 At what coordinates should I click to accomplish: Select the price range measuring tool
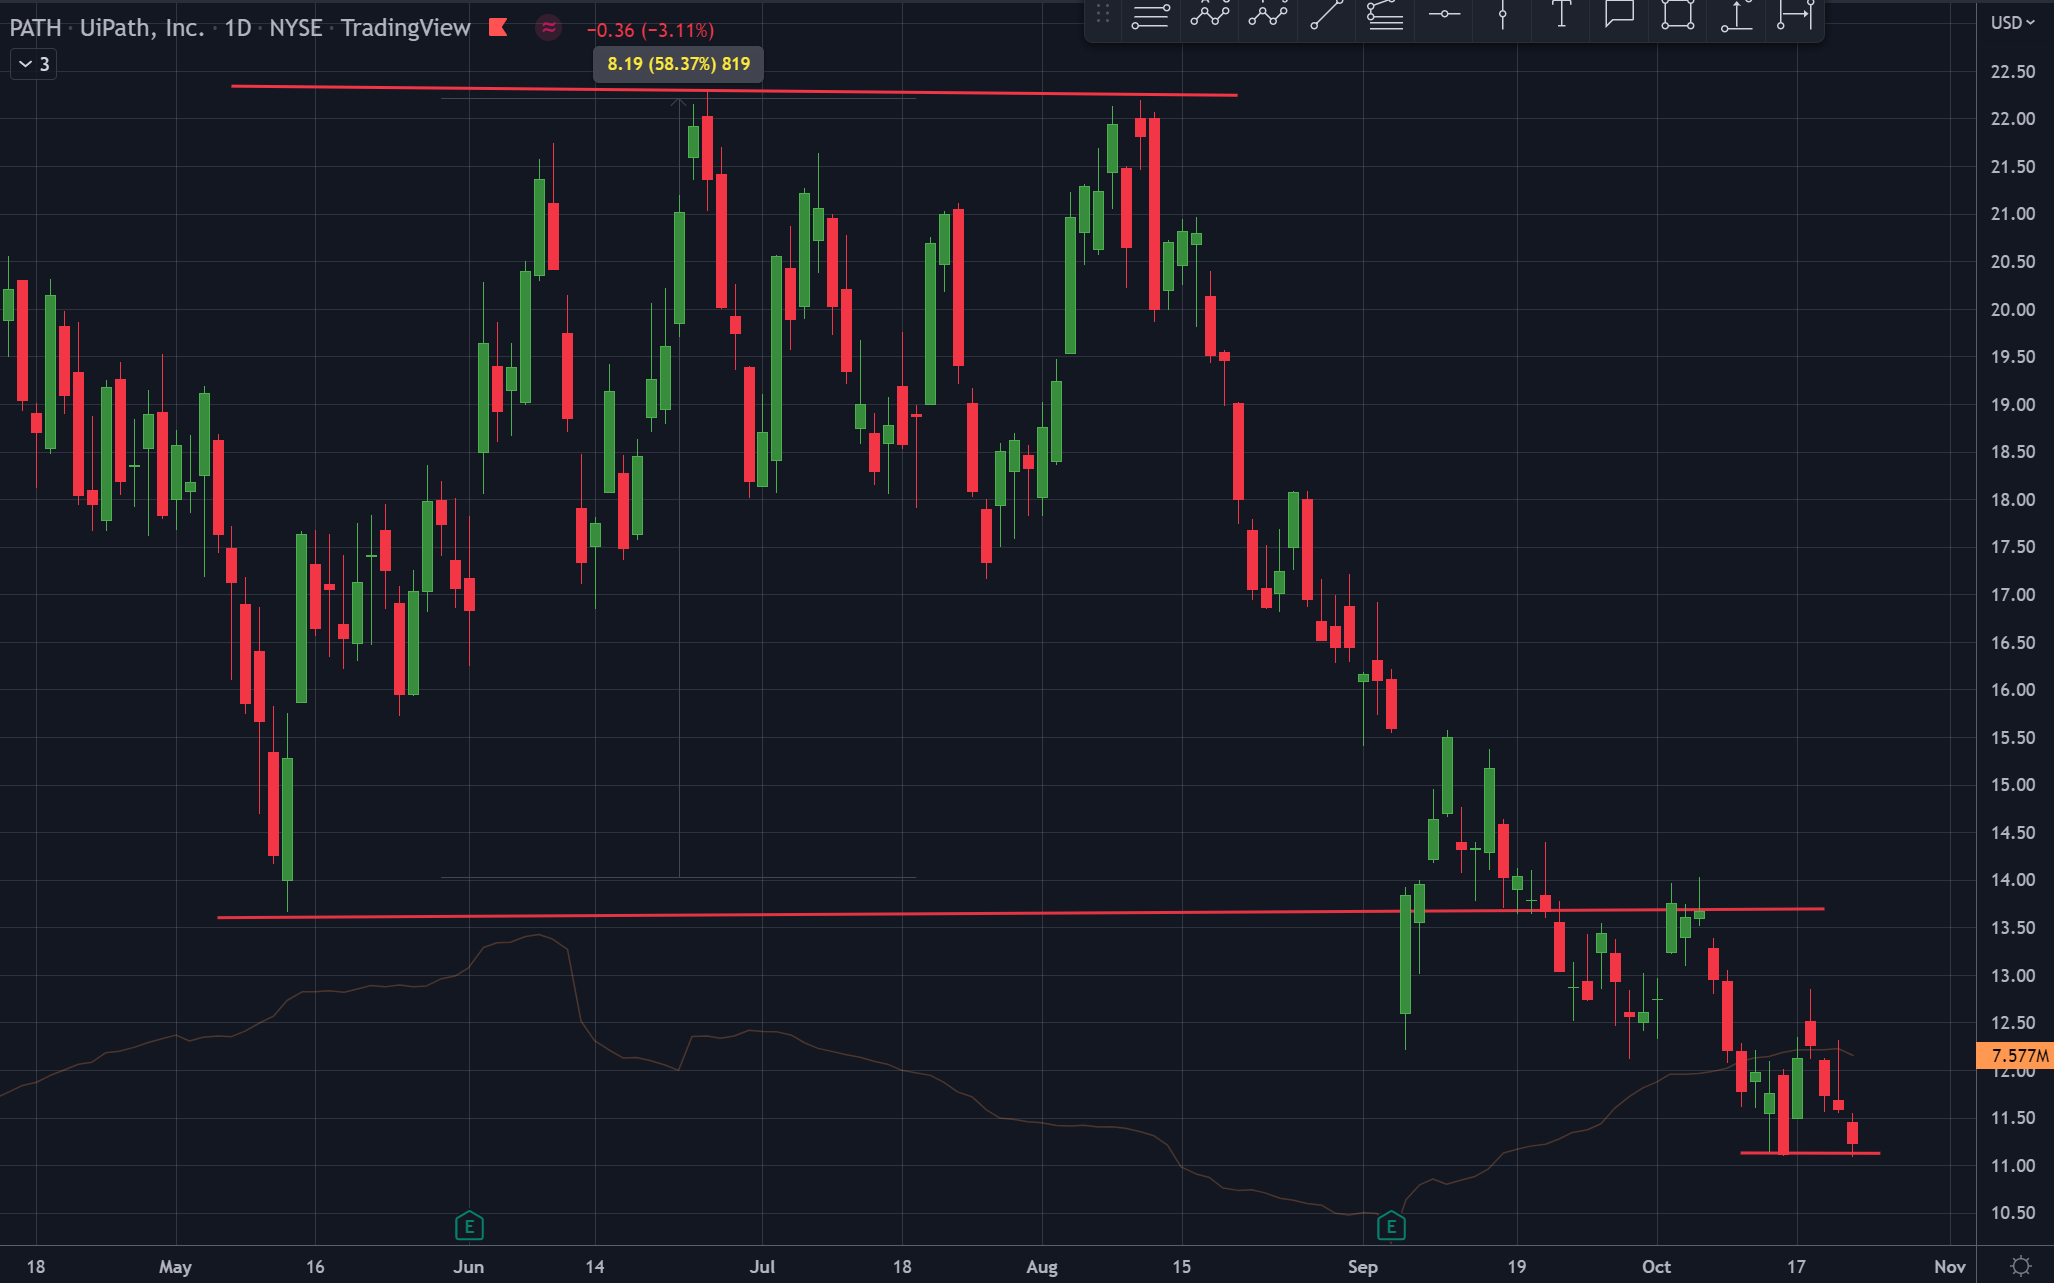(1737, 15)
